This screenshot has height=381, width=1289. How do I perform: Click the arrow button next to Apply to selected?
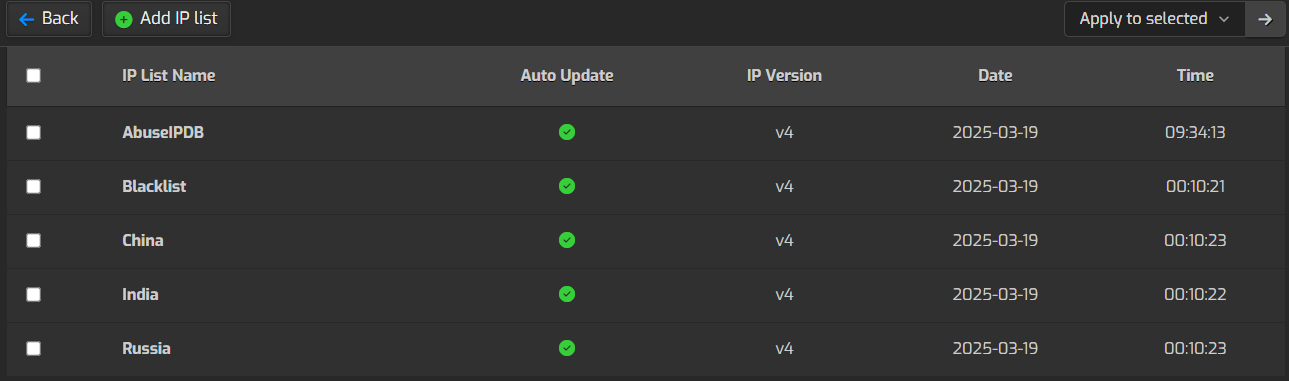(x=1265, y=19)
